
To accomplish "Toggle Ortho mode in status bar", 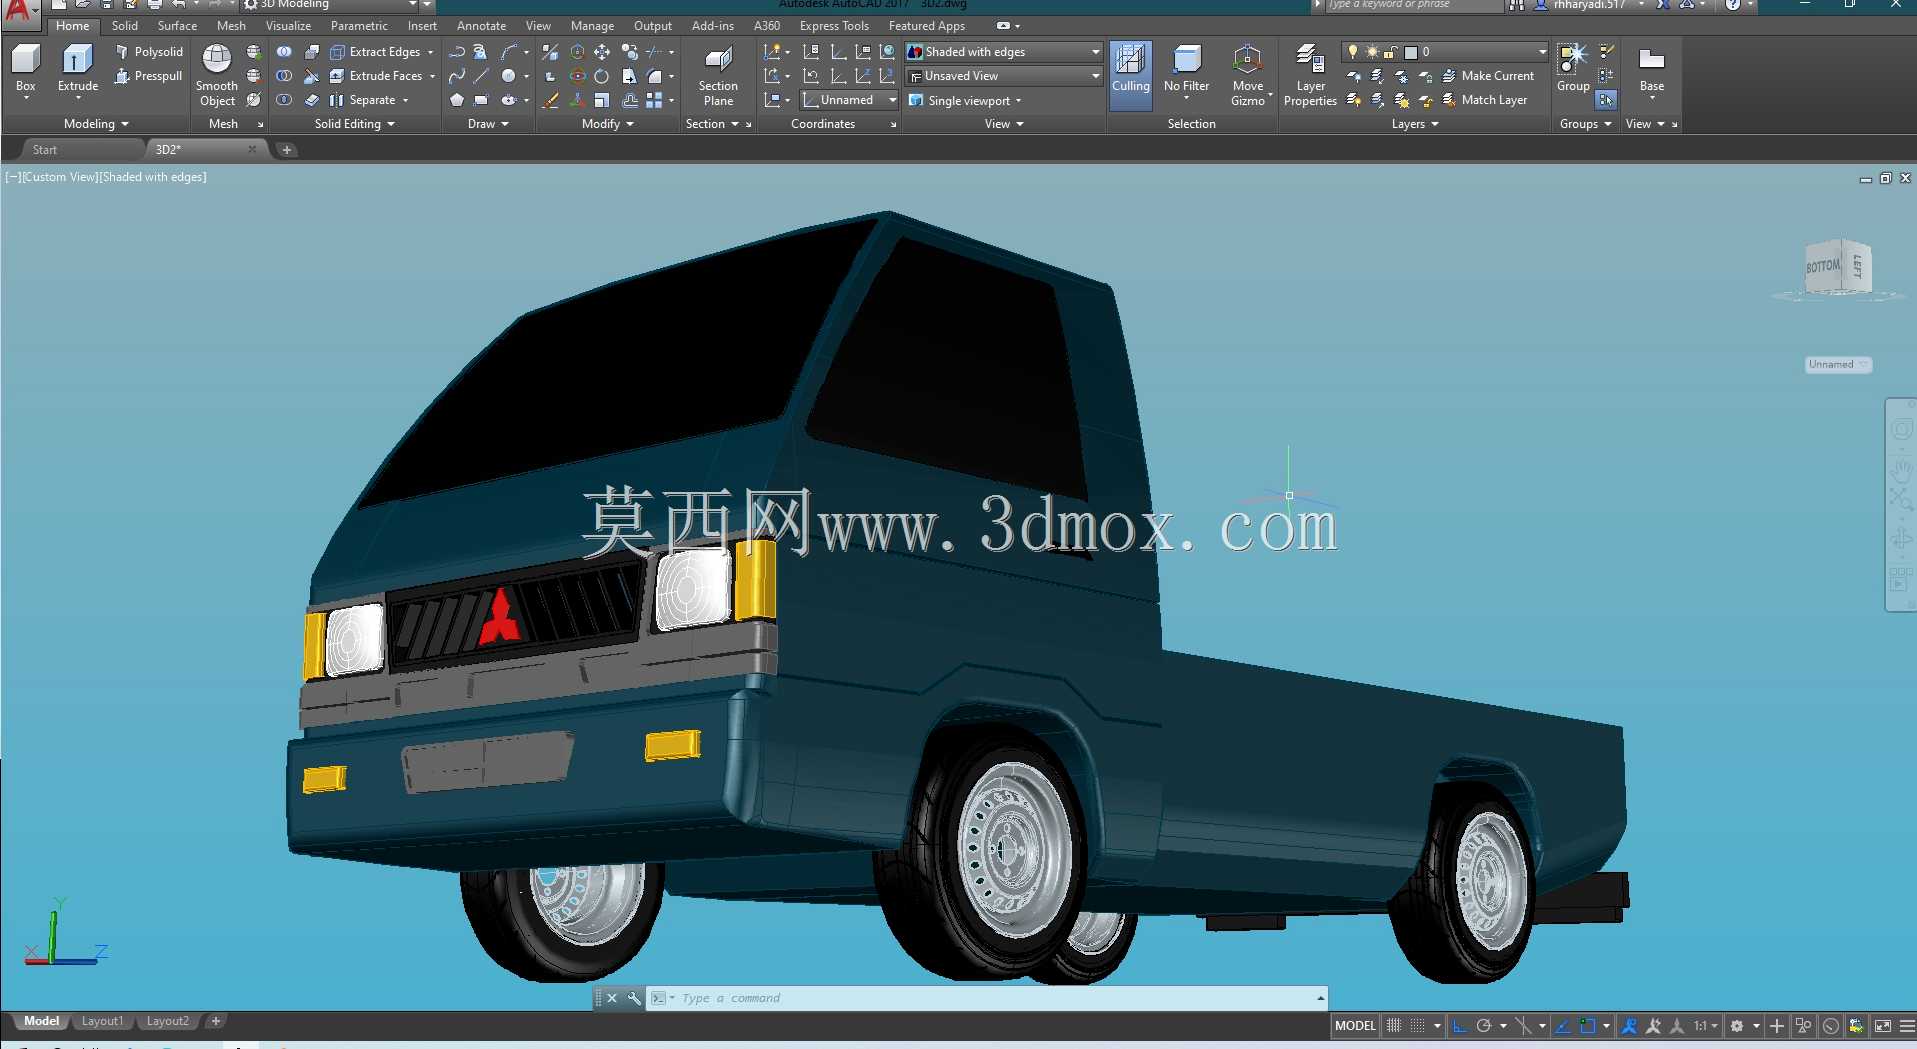I will 1459,1026.
